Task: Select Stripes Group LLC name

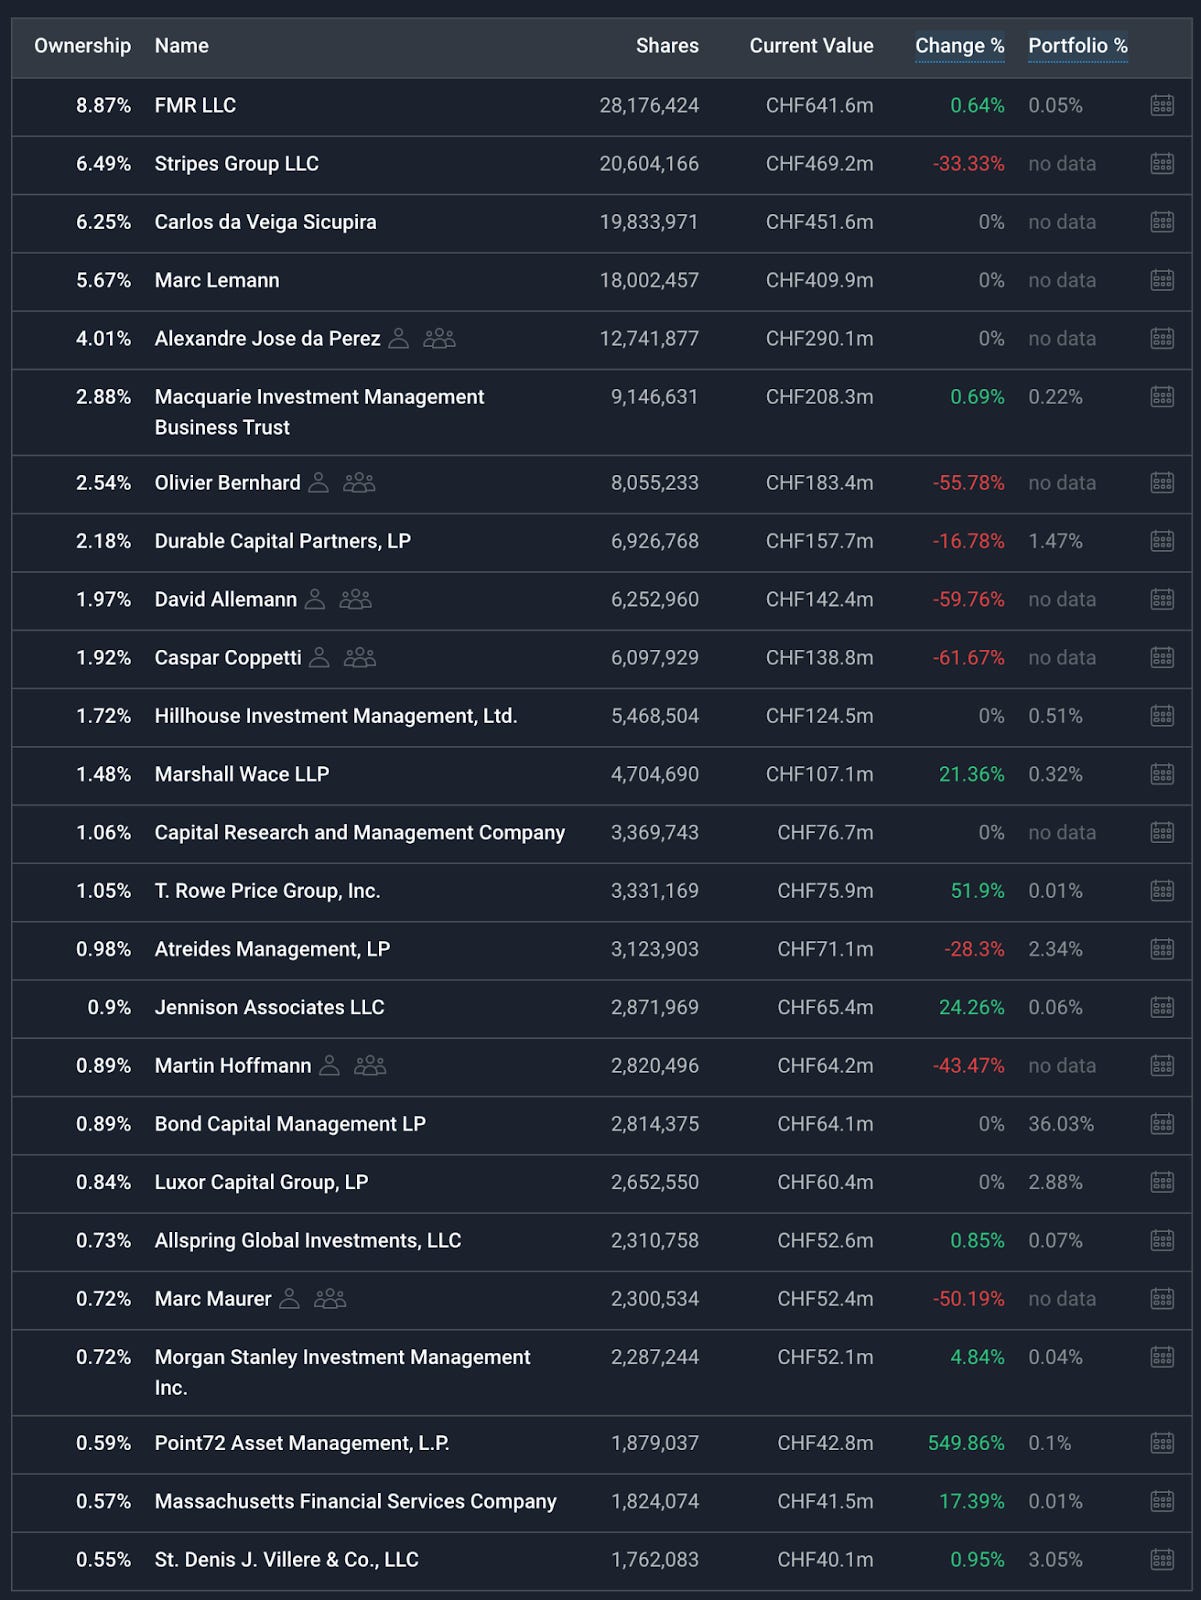Action: coord(237,163)
